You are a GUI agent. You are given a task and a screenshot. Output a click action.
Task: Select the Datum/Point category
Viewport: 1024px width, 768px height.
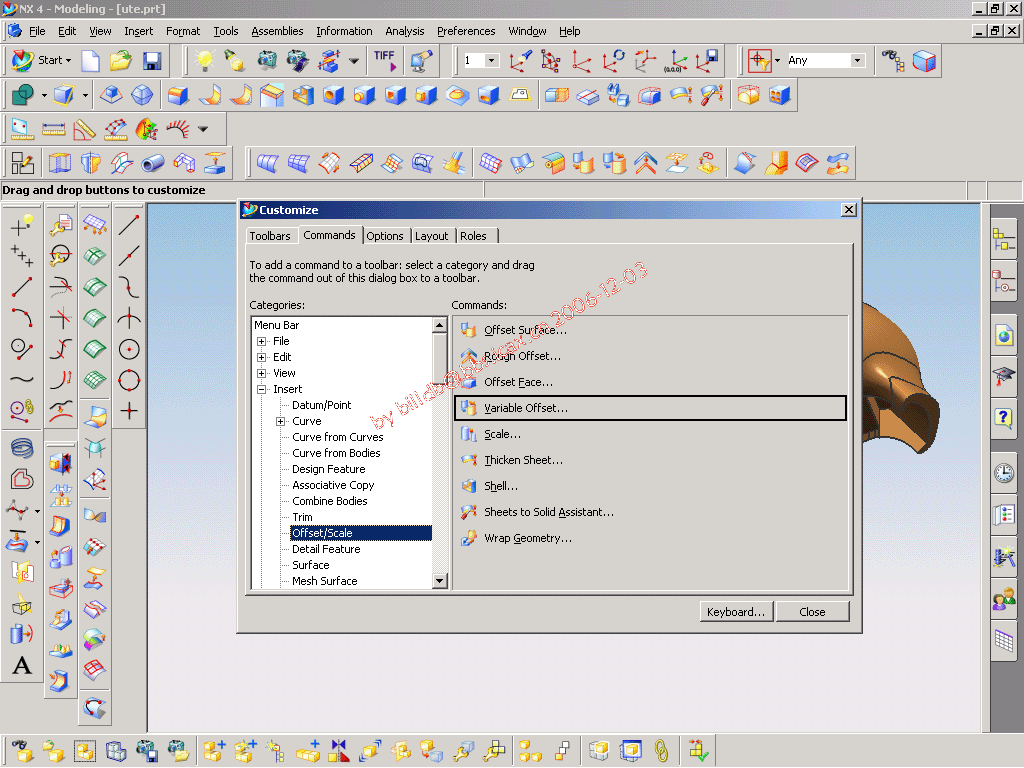321,406
